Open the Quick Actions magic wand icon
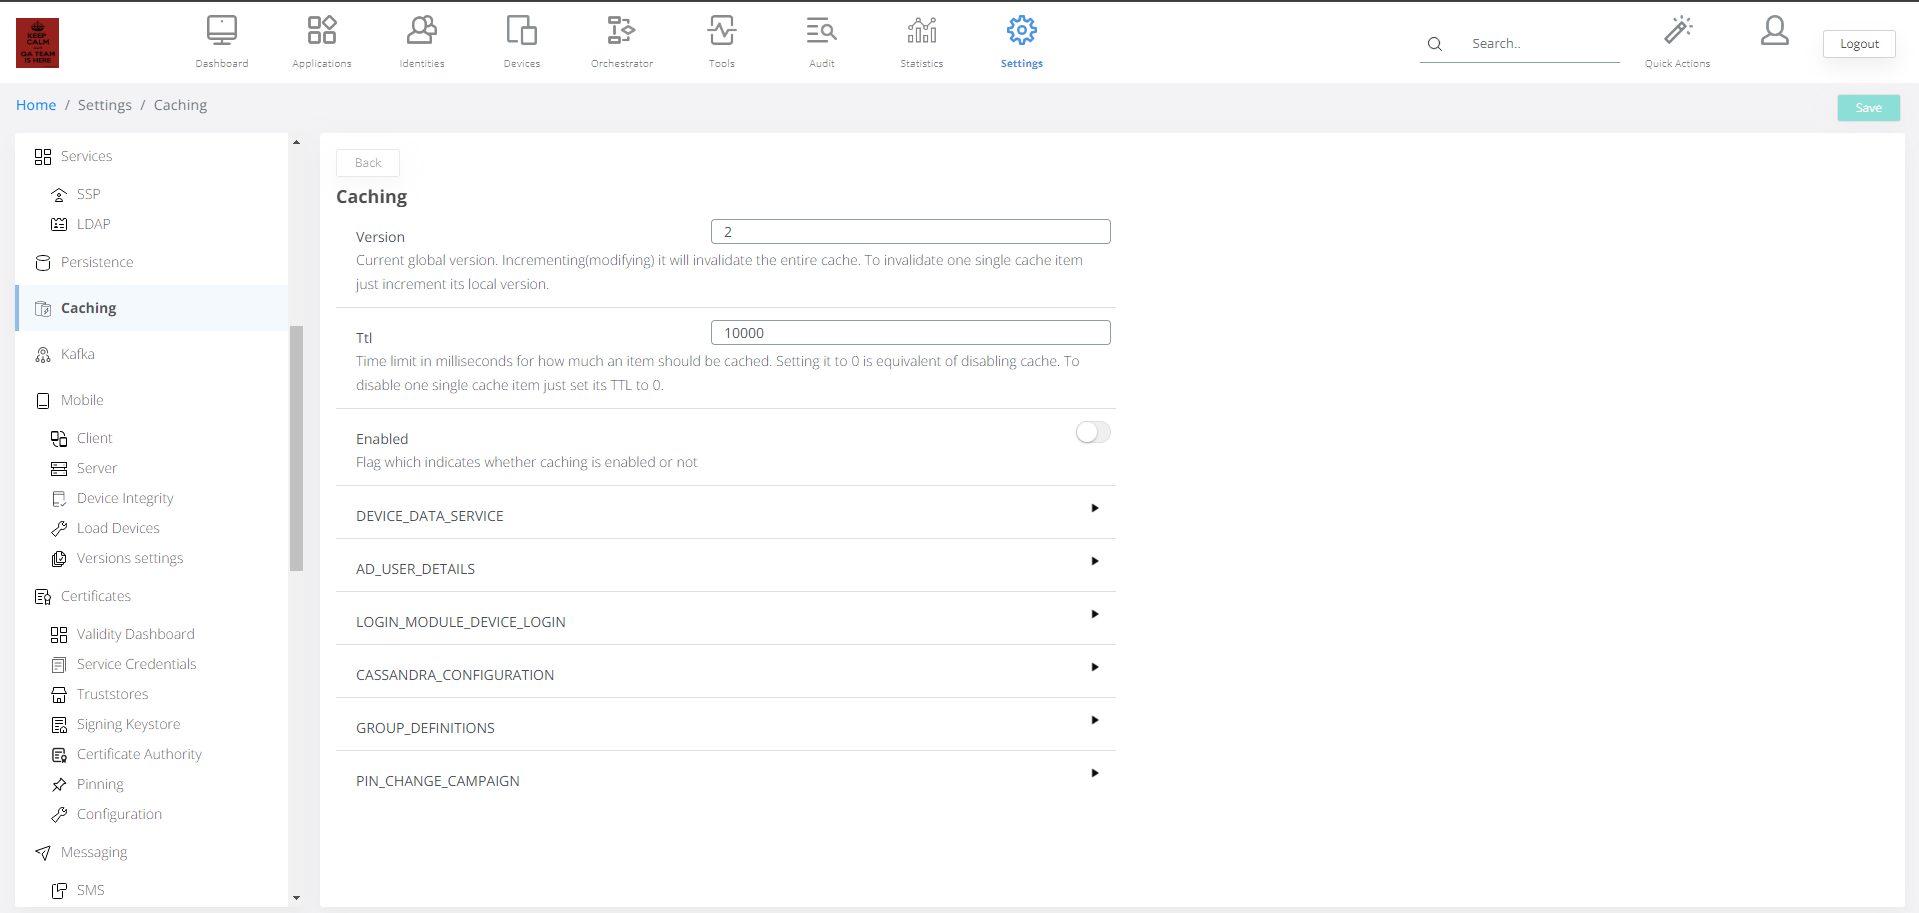This screenshot has height=913, width=1919. [1677, 31]
